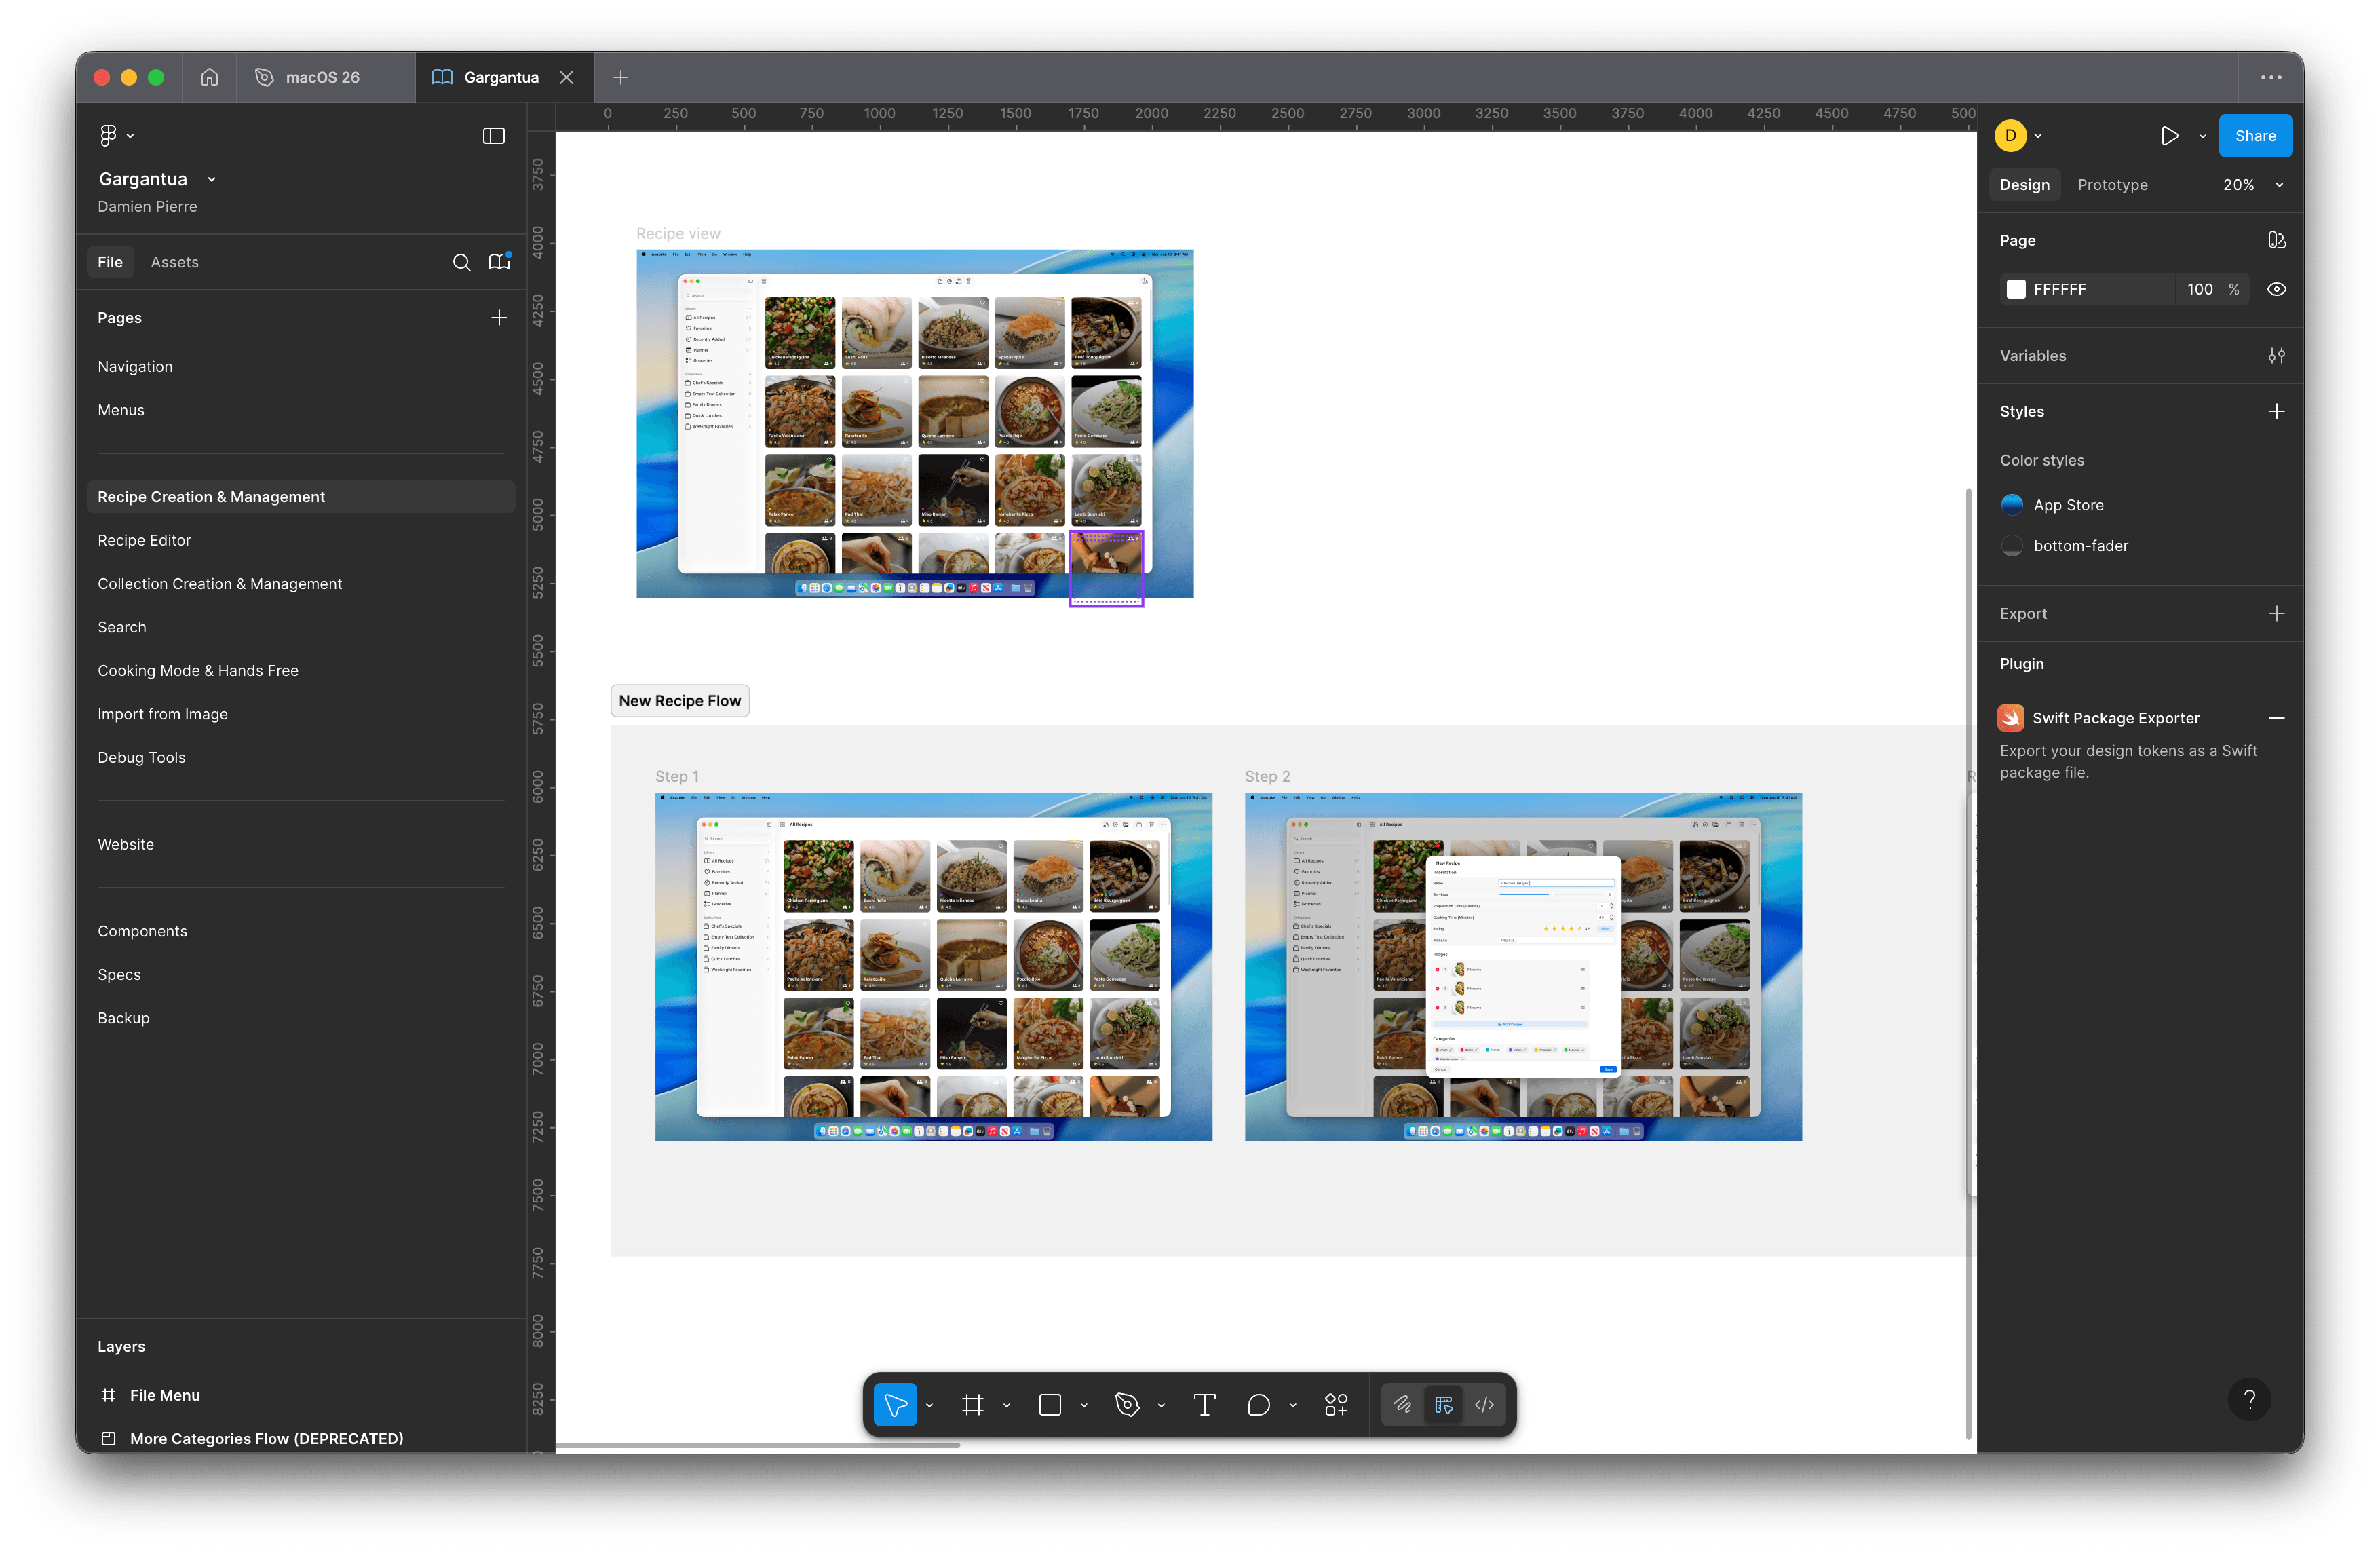Screen dimensions: 2380x1554
Task: Select the Comment tool
Action: click(1258, 1405)
